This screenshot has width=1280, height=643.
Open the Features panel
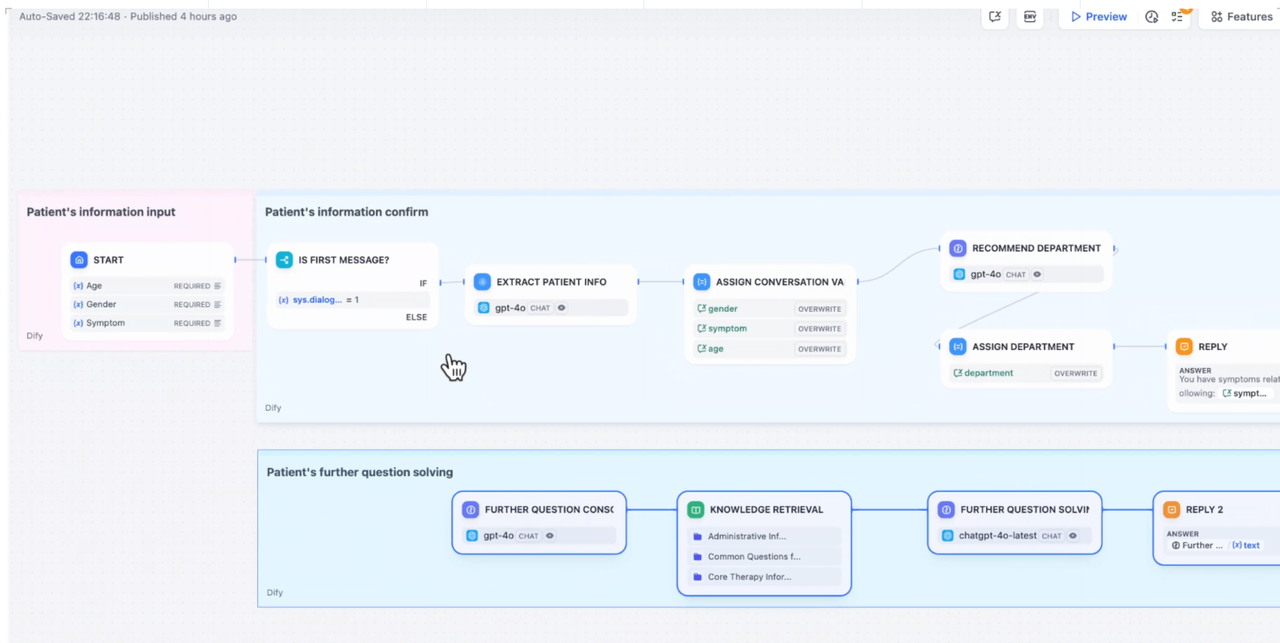(x=1241, y=17)
